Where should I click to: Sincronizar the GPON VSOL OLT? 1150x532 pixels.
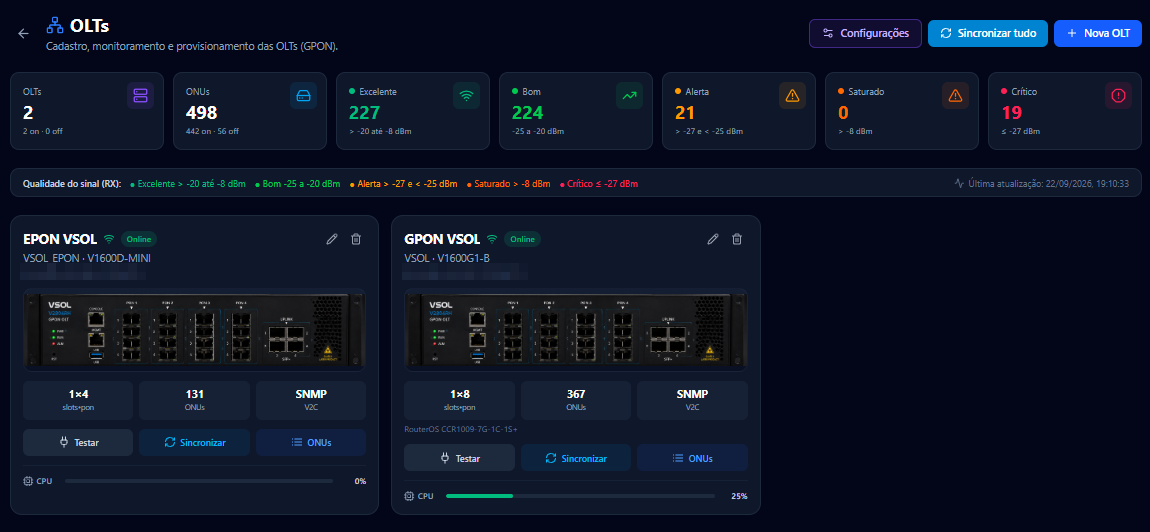point(576,458)
